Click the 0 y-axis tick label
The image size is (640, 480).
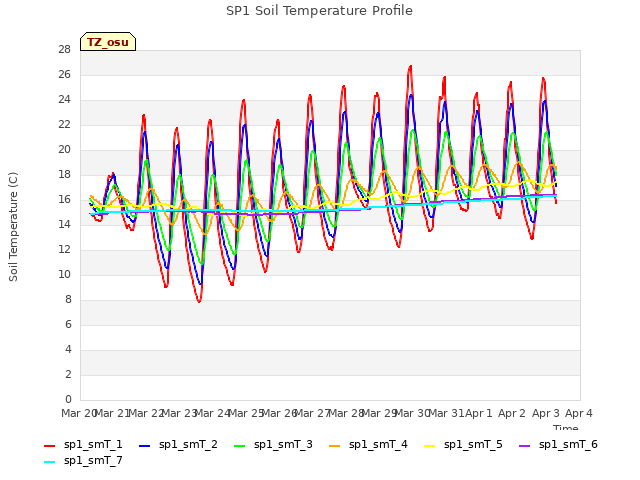[68, 399]
